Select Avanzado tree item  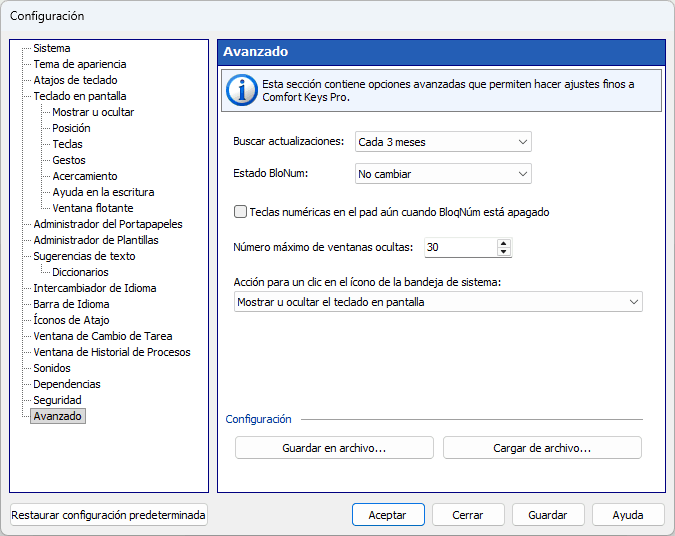(58, 416)
